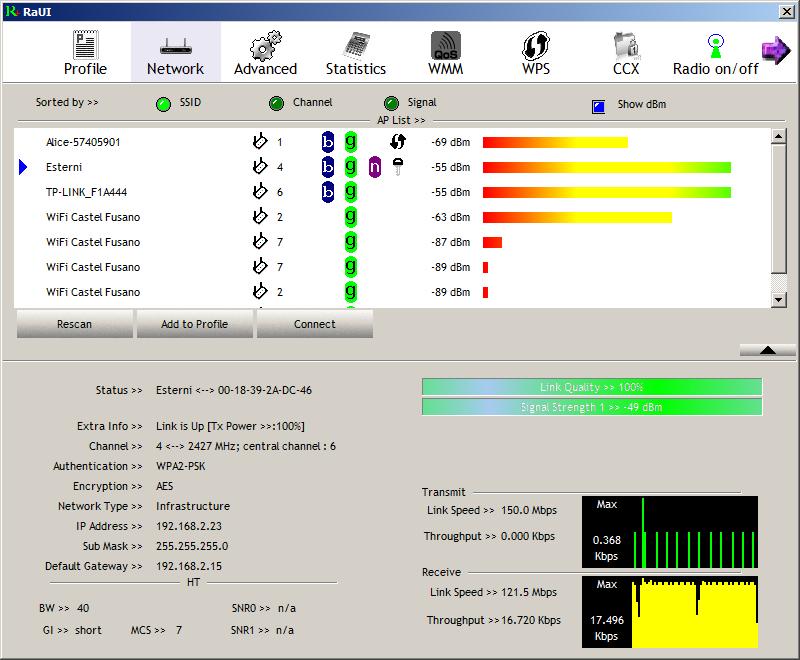
Task: Open the WPS setup icon
Action: click(536, 47)
